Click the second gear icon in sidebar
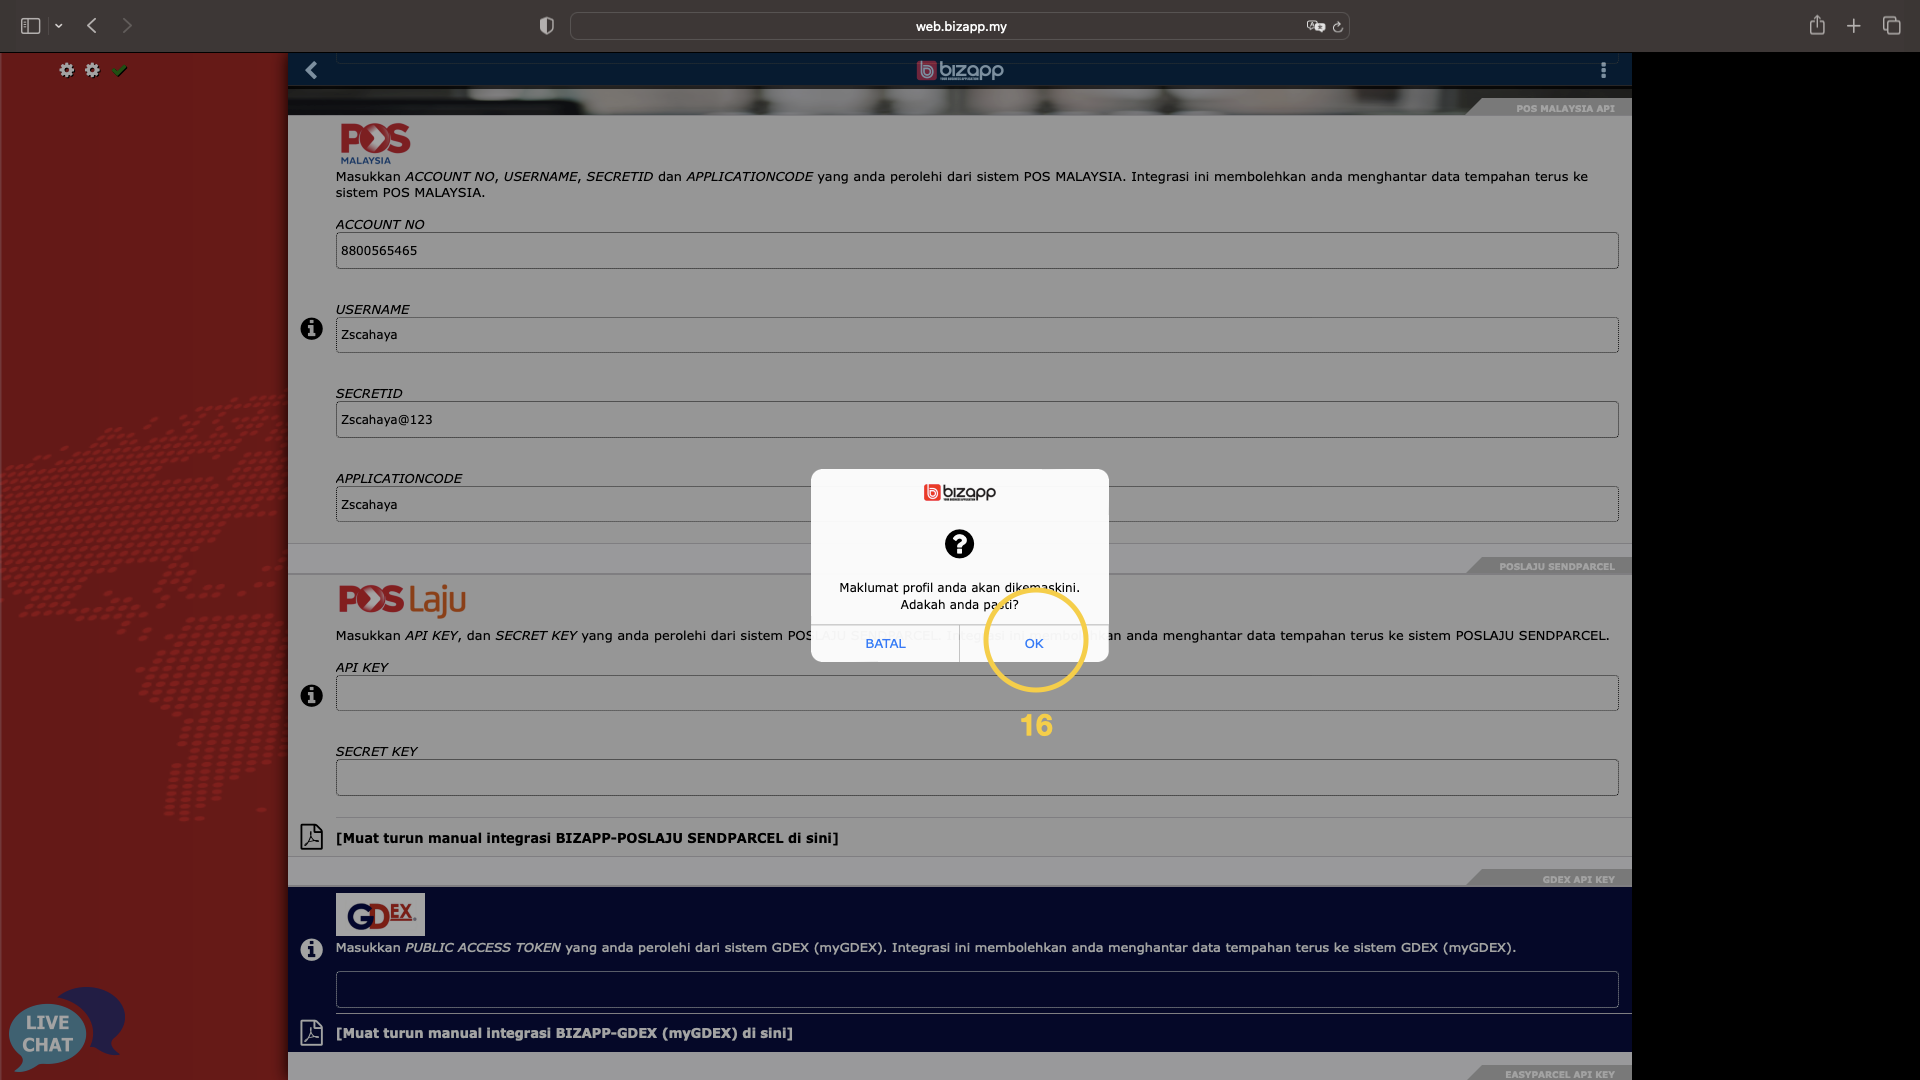Screen dimensions: 1920x1080 [x=92, y=70]
